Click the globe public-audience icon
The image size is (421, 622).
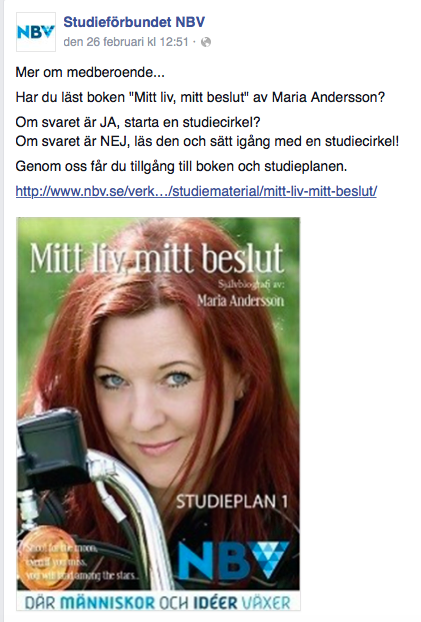(x=206, y=42)
